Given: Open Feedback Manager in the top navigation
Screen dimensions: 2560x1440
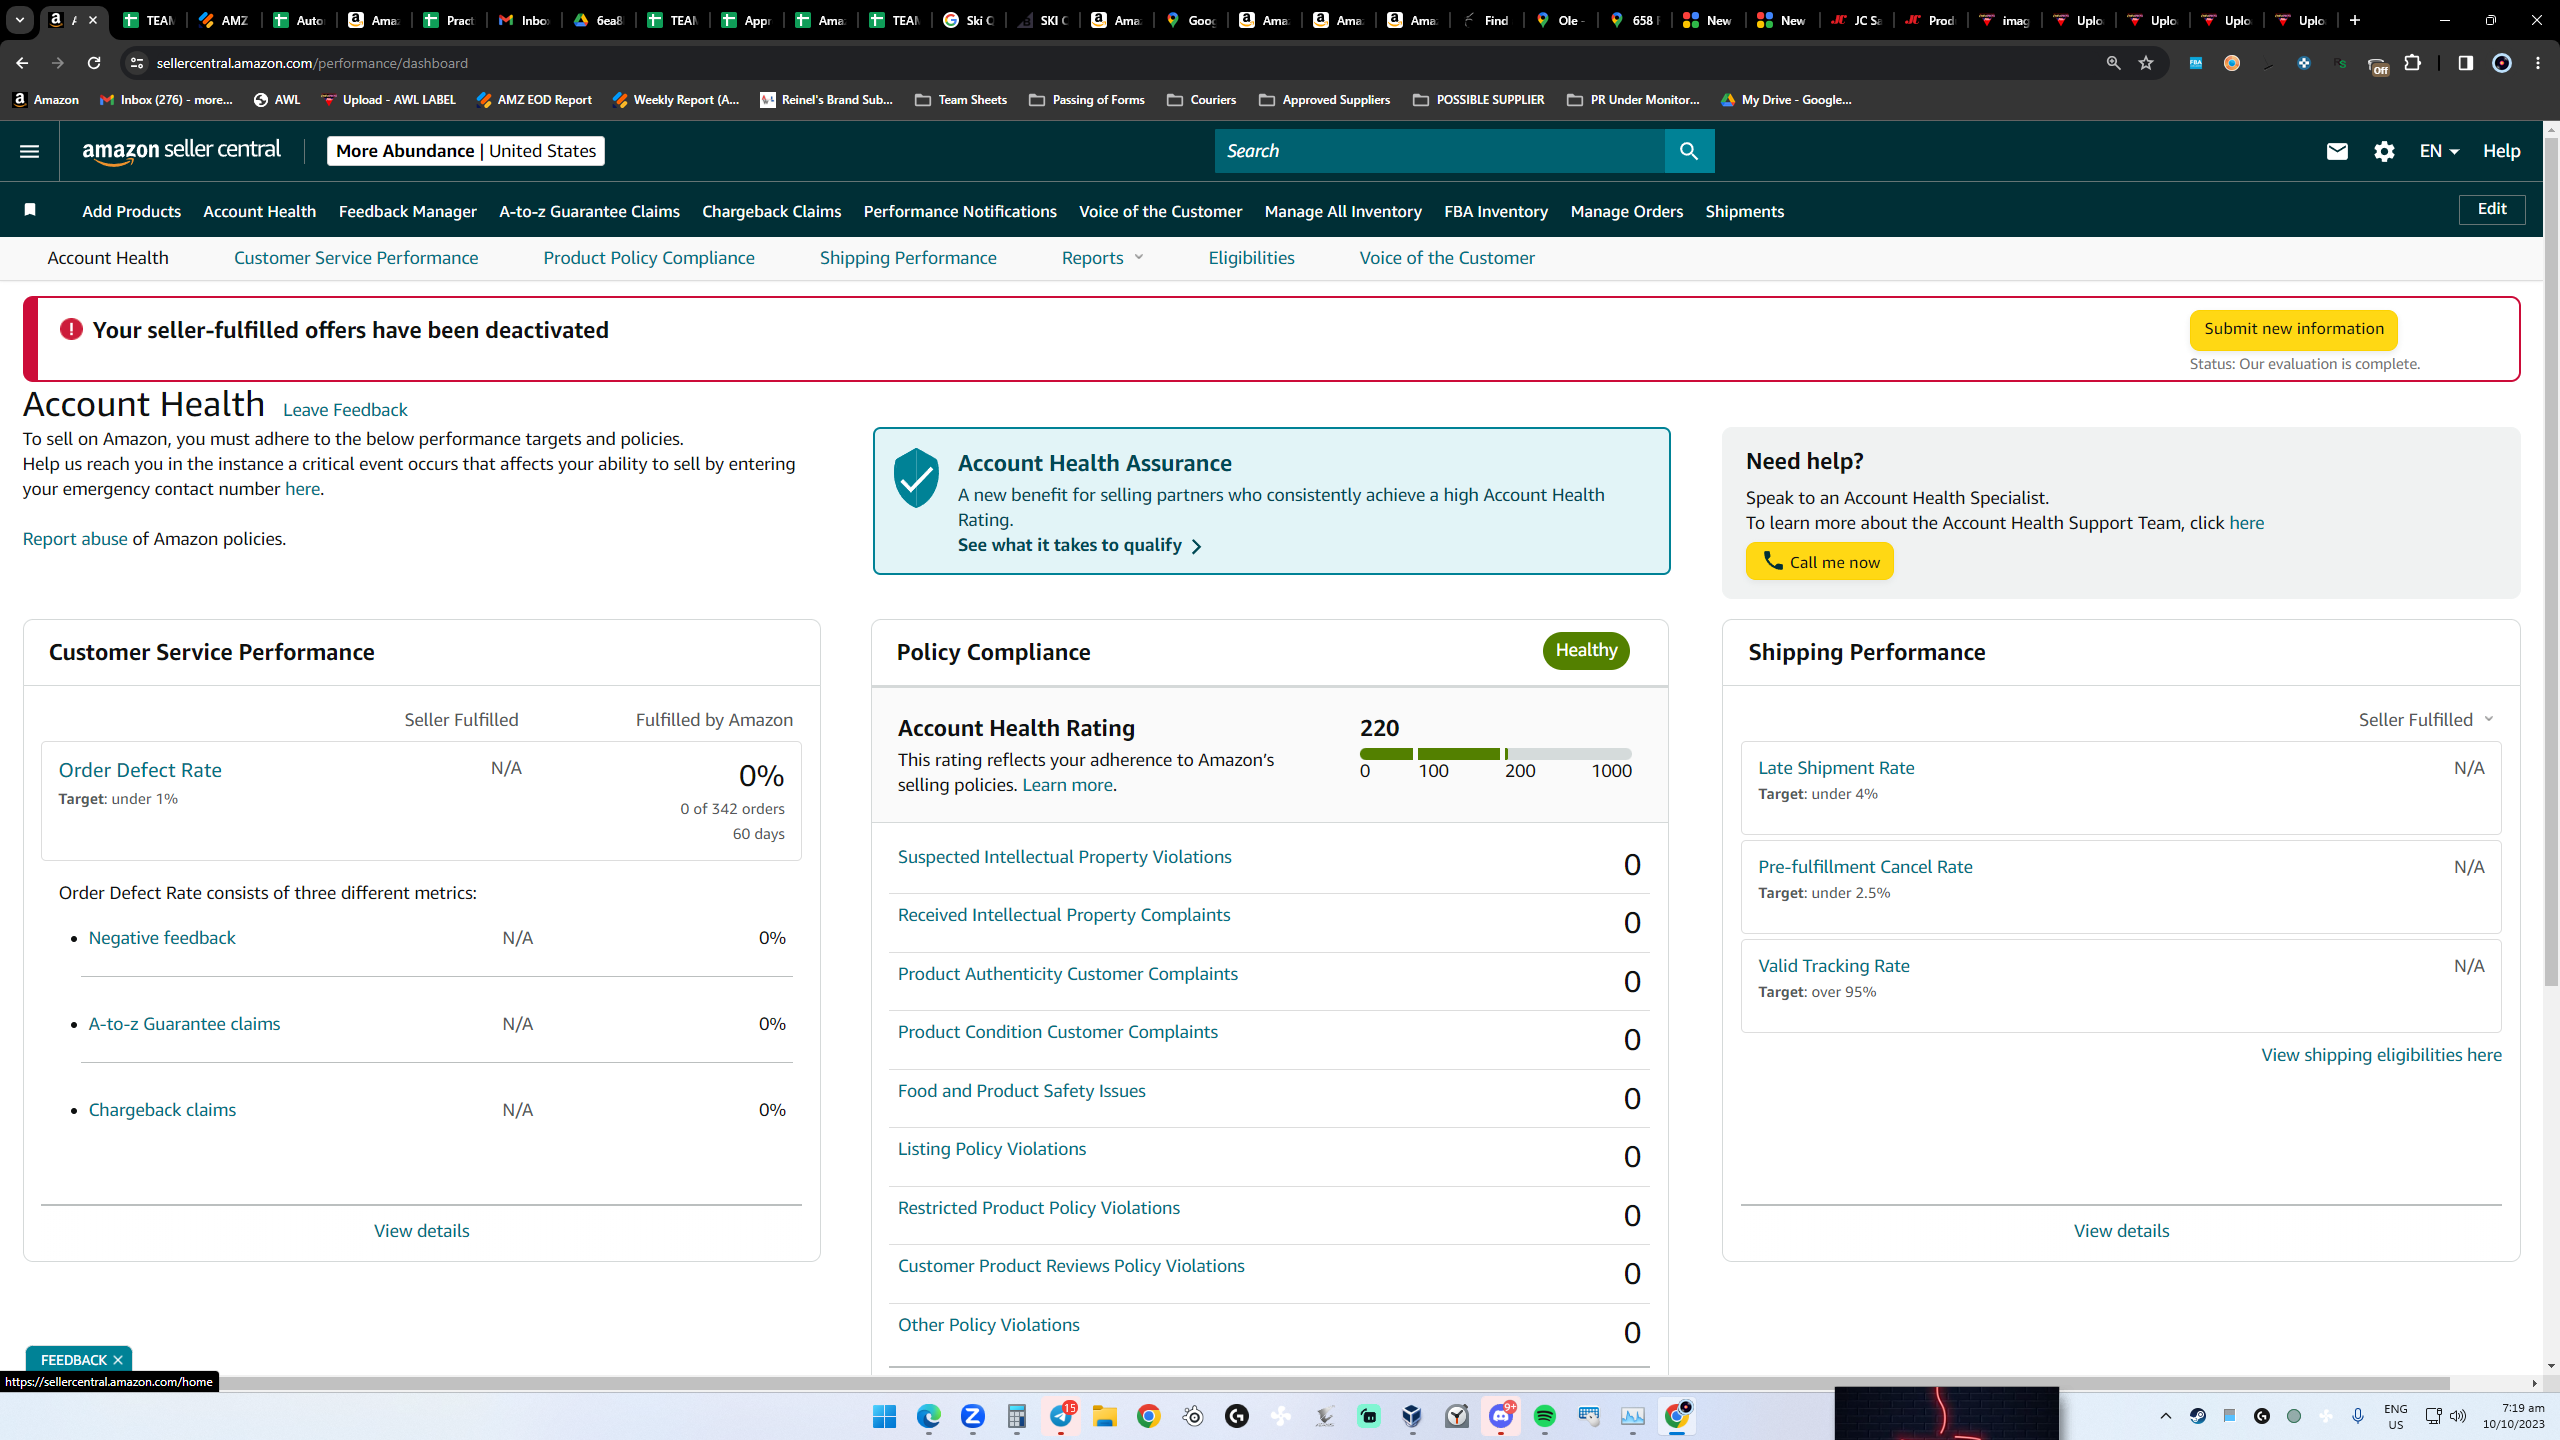Looking at the screenshot, I should 408,211.
